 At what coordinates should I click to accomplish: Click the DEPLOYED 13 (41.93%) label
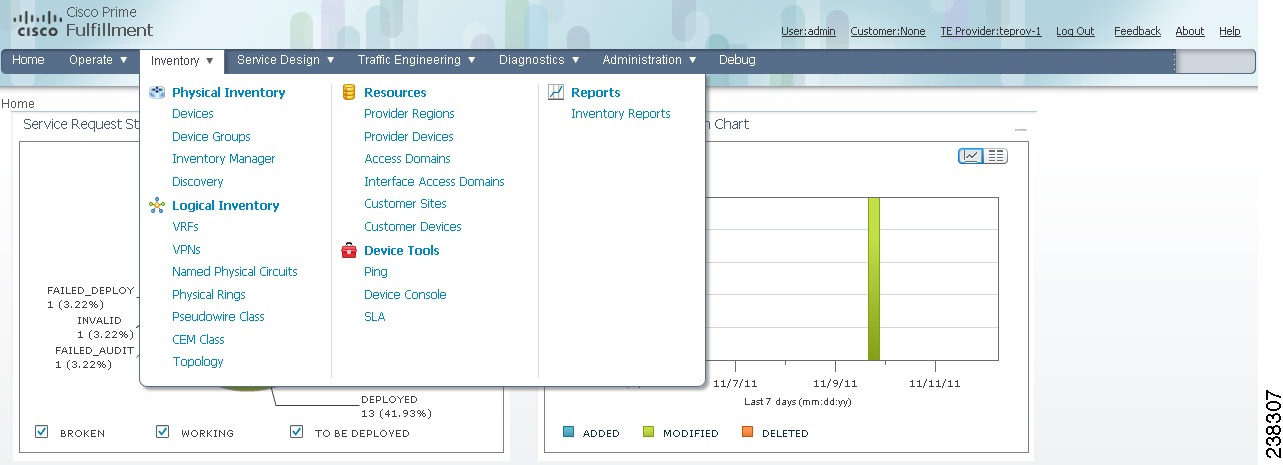click(396, 406)
